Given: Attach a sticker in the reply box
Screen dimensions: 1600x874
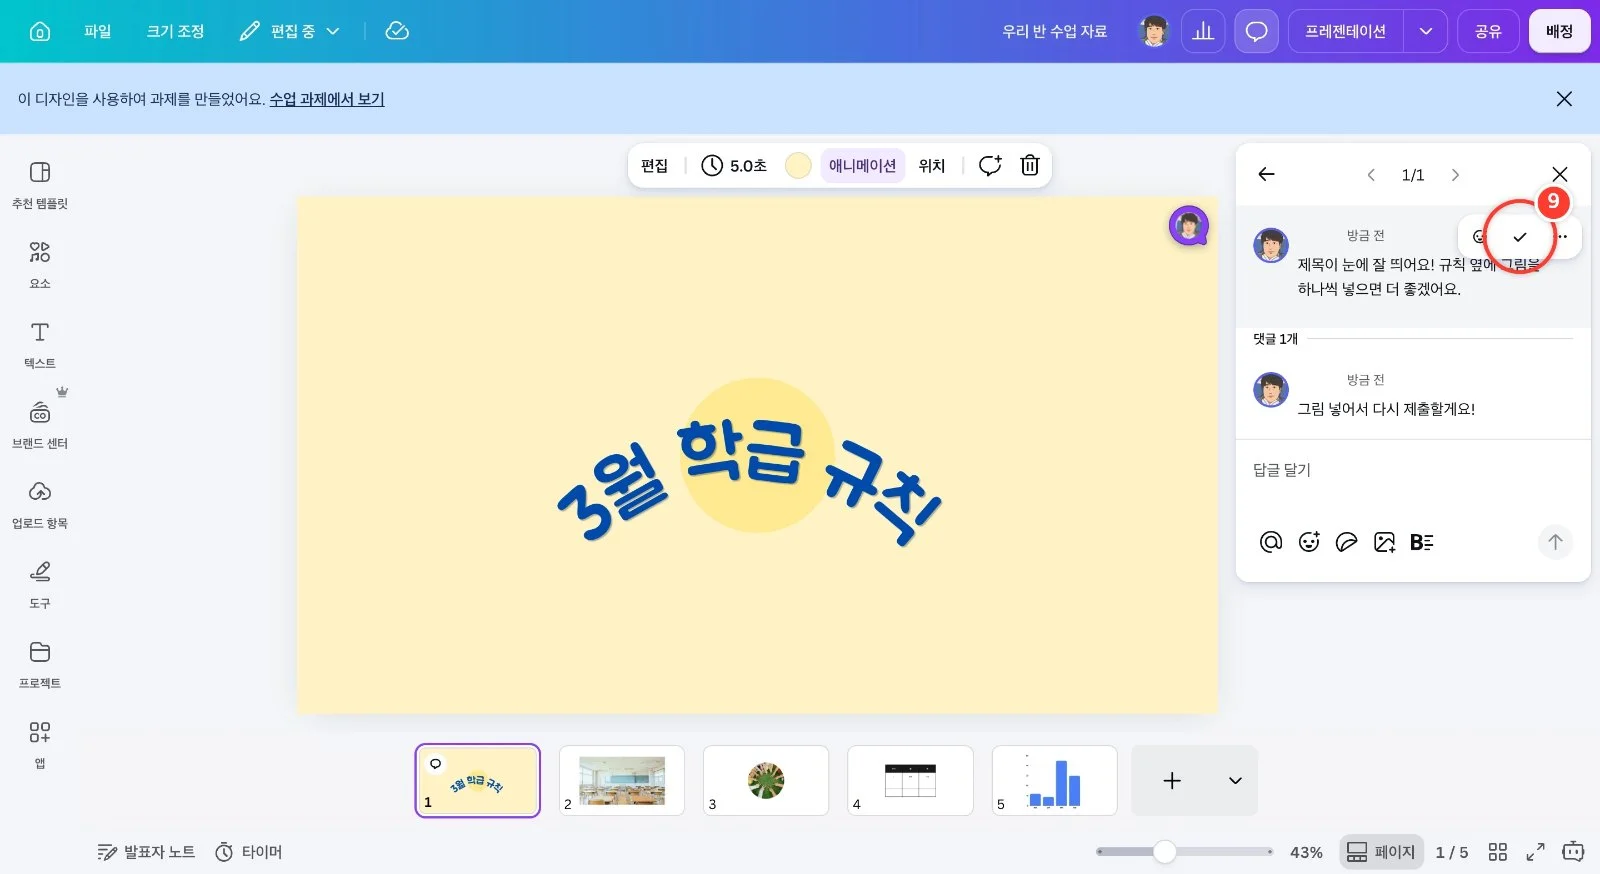Looking at the screenshot, I should click(1347, 542).
